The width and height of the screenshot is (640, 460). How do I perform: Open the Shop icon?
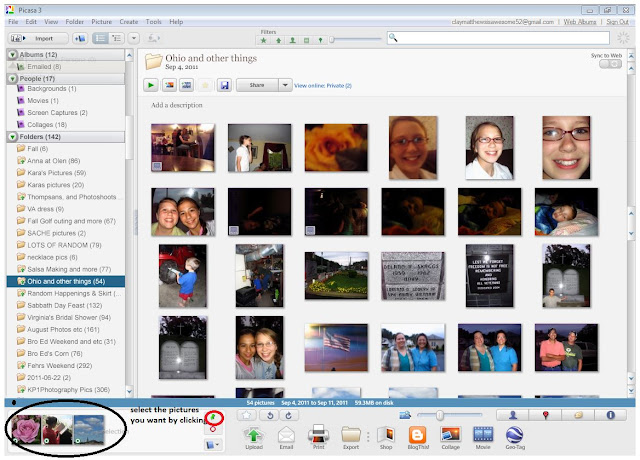click(386, 435)
